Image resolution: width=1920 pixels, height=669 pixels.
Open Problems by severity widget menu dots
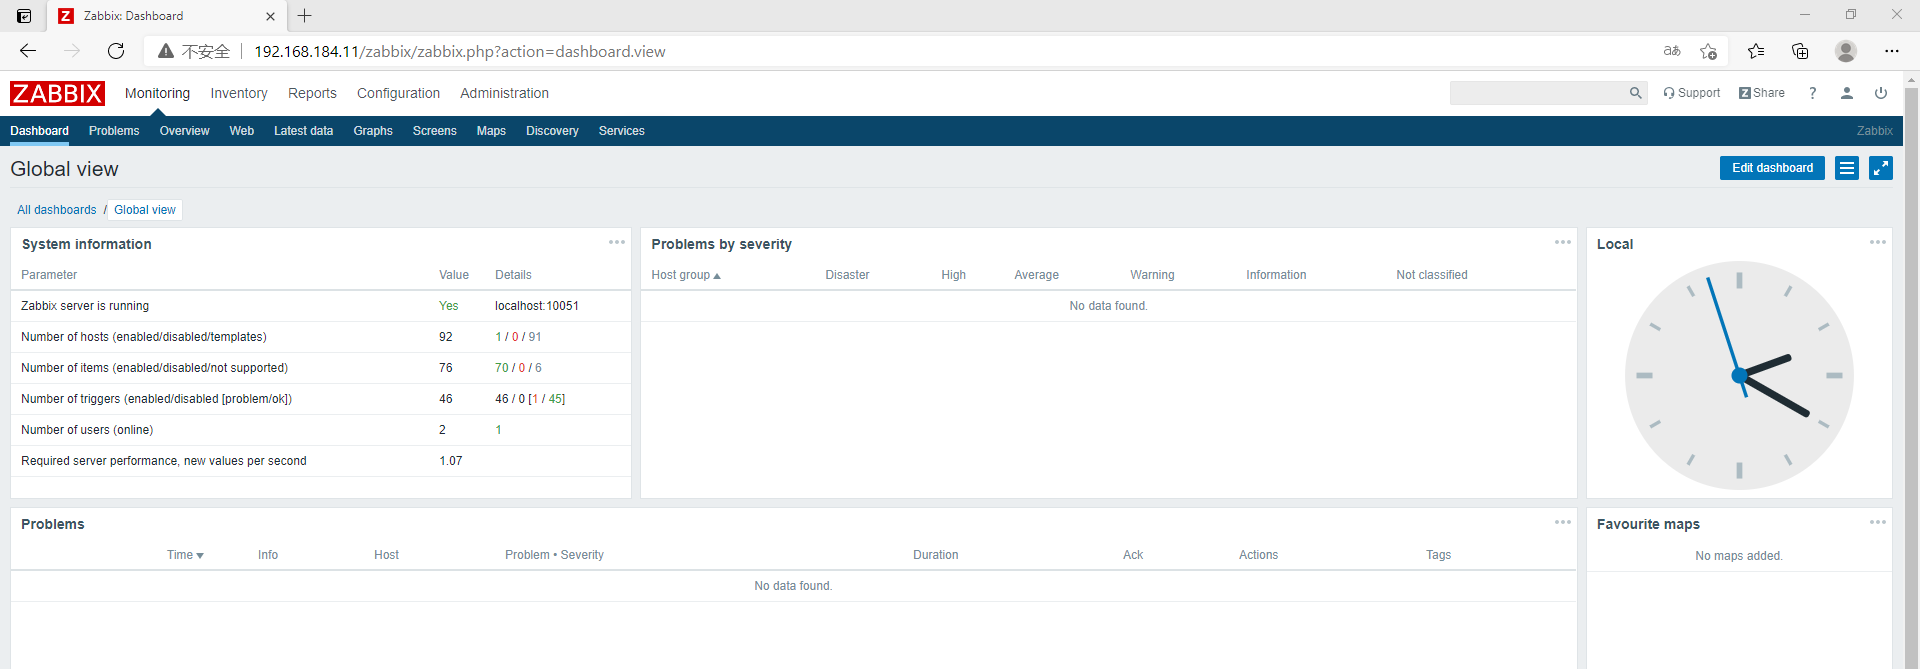(1563, 242)
